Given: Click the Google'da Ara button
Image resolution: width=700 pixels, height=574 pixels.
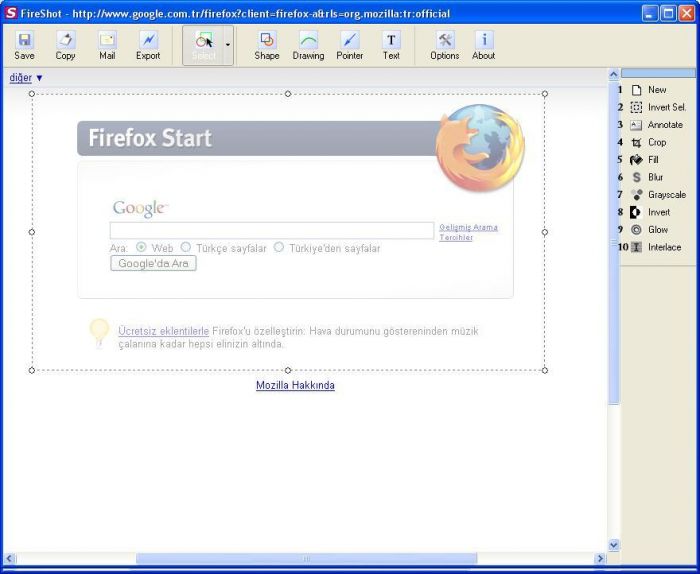Looking at the screenshot, I should [x=153, y=263].
